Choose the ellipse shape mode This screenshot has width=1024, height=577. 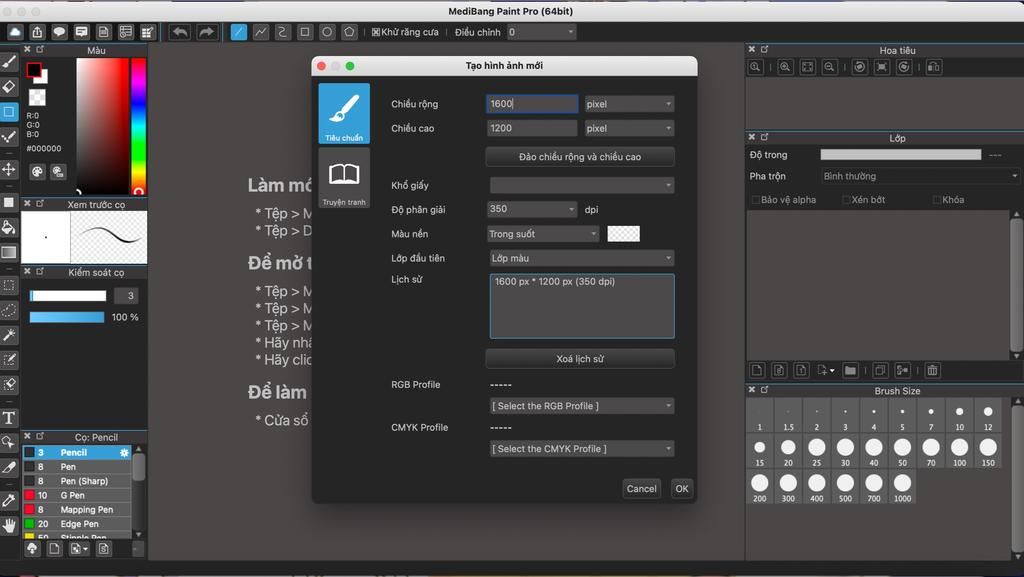click(327, 32)
